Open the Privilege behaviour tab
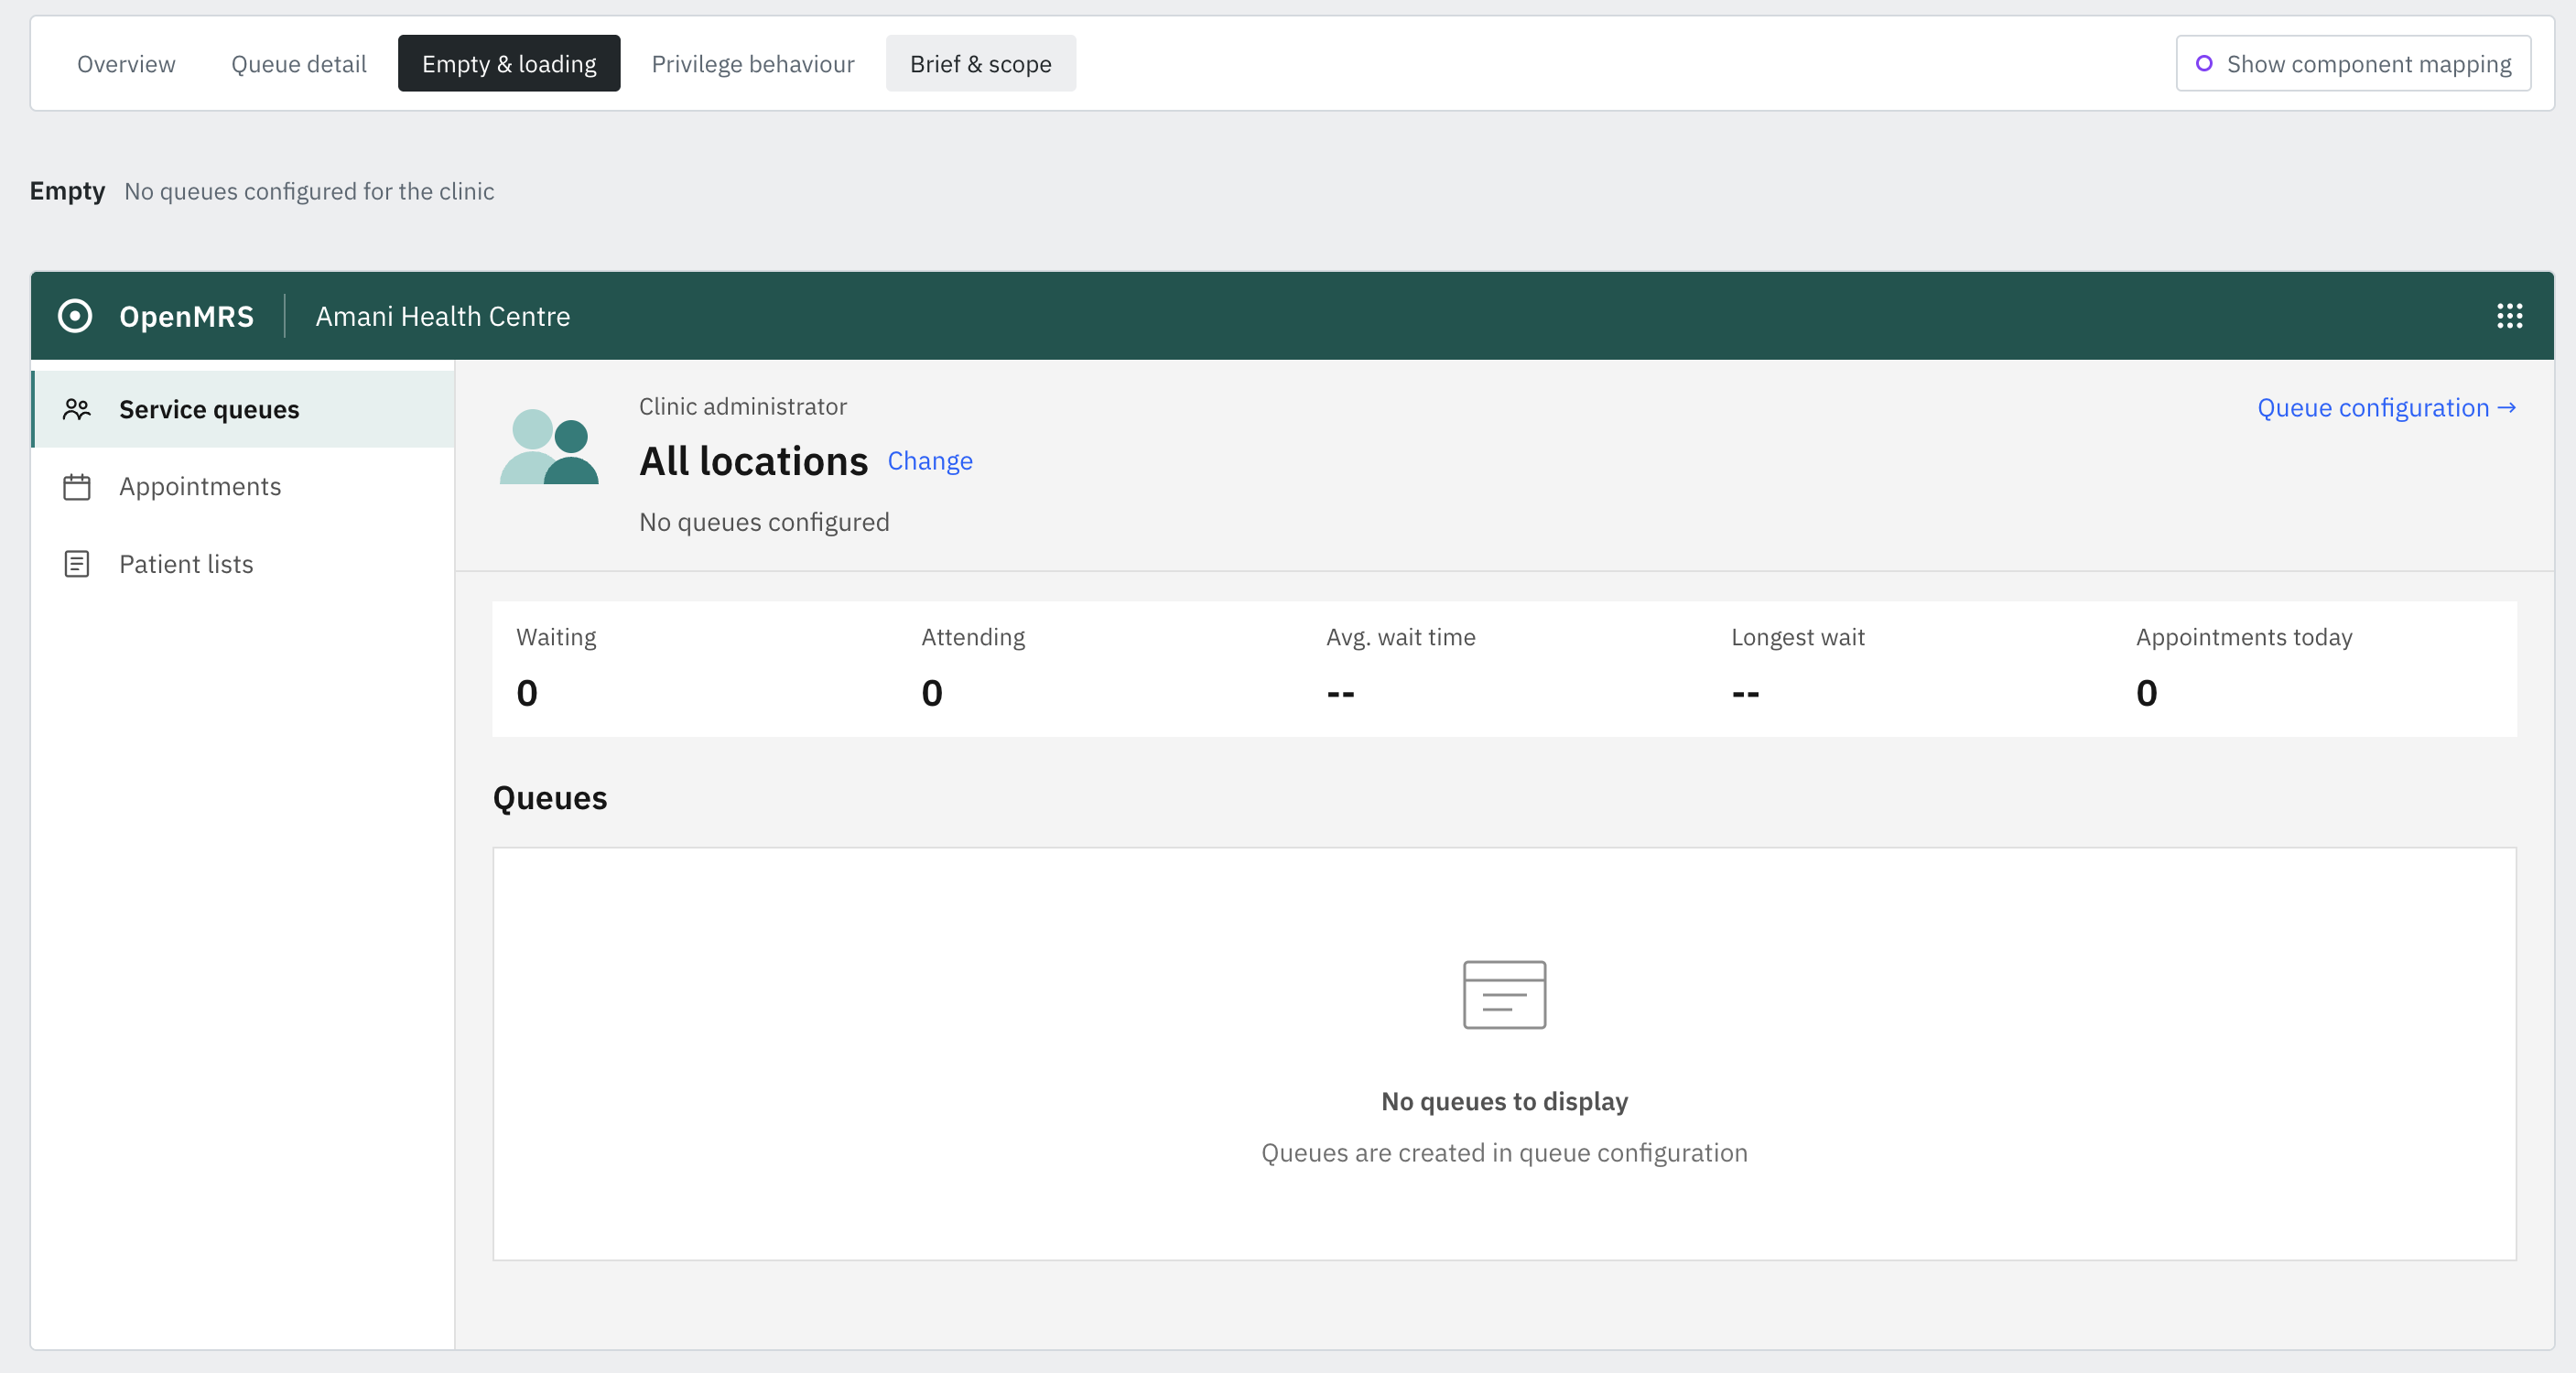The image size is (2576, 1373). click(x=753, y=64)
